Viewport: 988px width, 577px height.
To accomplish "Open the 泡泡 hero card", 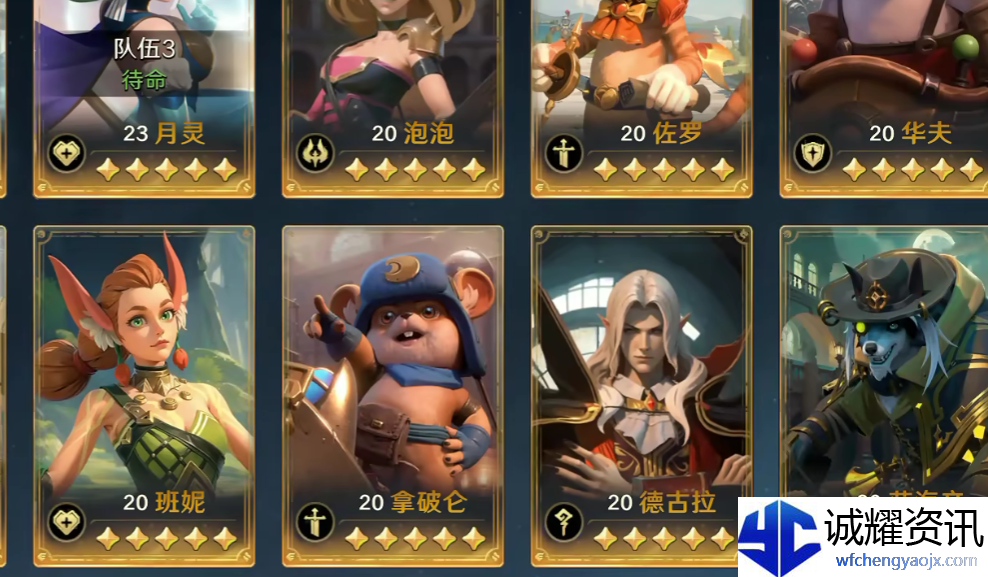I will click(x=393, y=98).
